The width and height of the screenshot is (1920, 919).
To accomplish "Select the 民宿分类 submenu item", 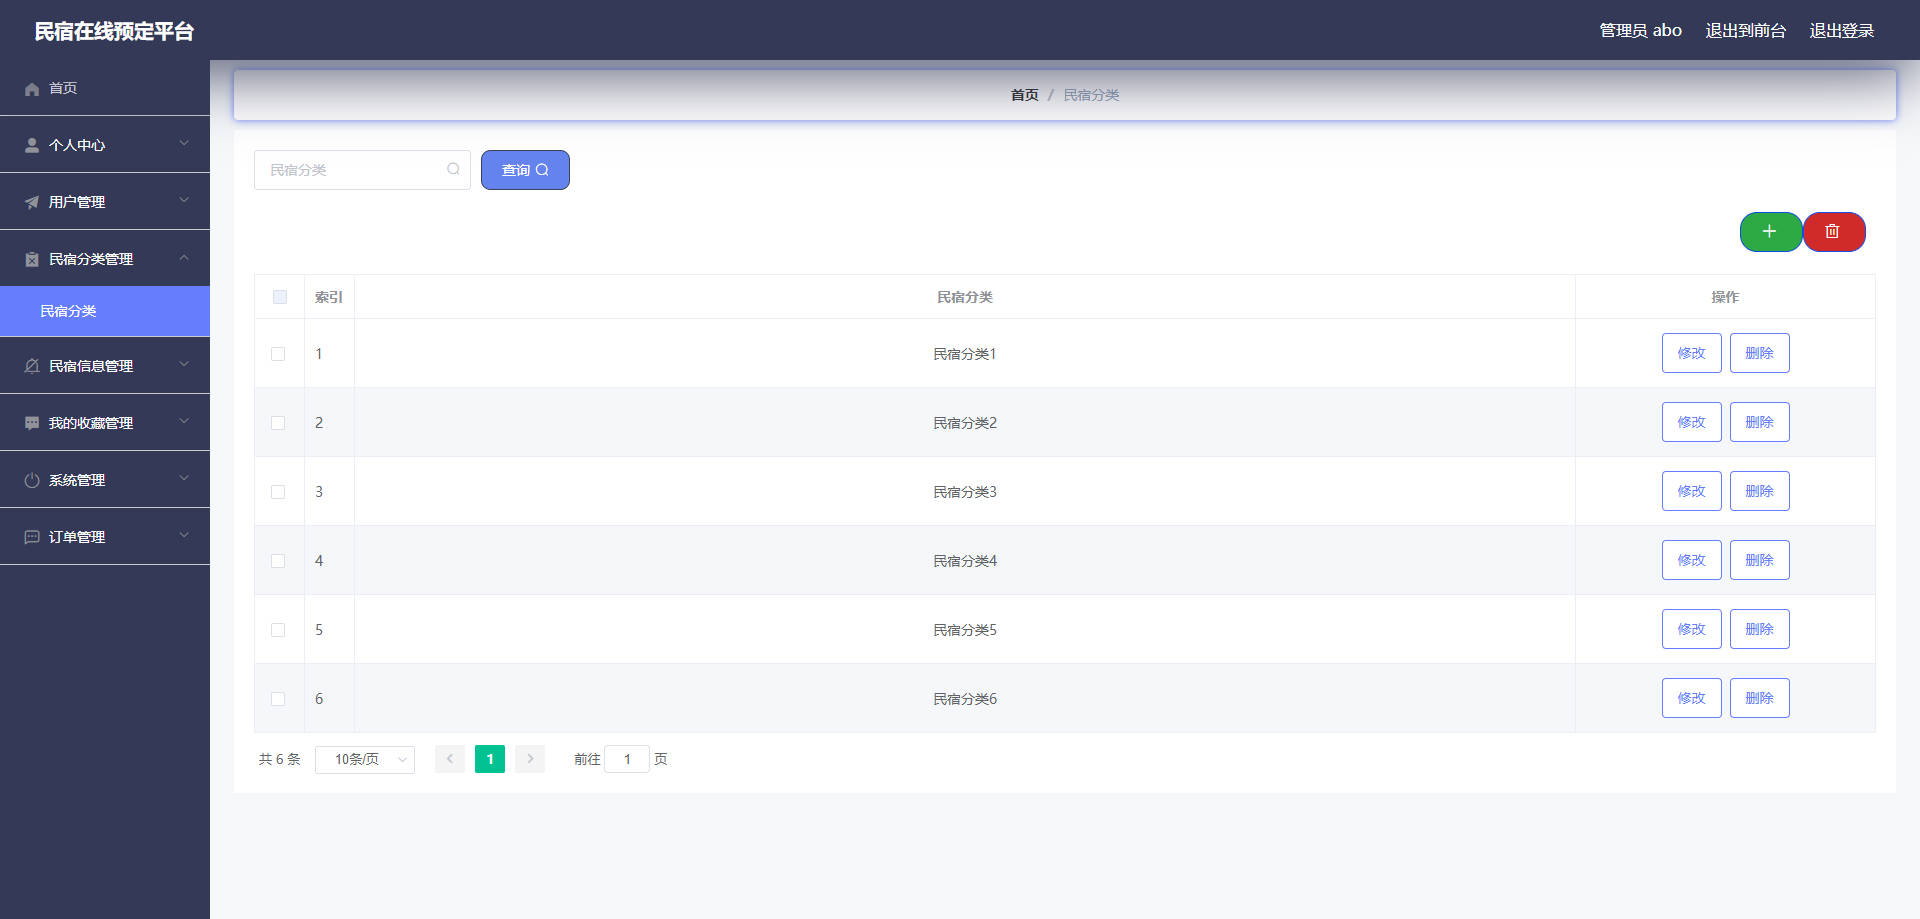I will (x=105, y=311).
